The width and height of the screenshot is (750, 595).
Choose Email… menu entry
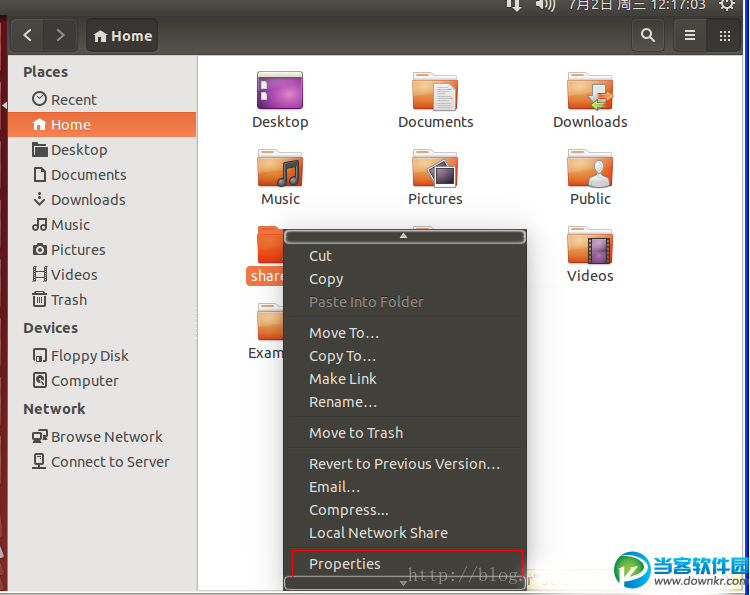pos(405,487)
